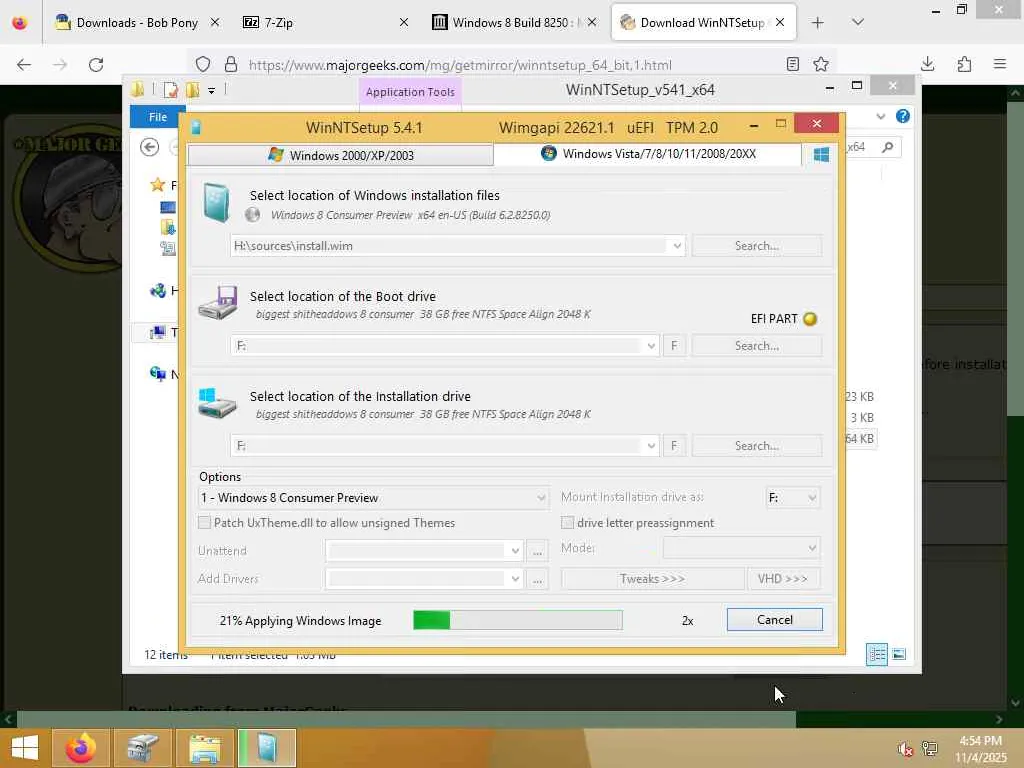1024x768 pixels.
Task: Click the Boot drive floppy disk icon
Action: (217, 302)
